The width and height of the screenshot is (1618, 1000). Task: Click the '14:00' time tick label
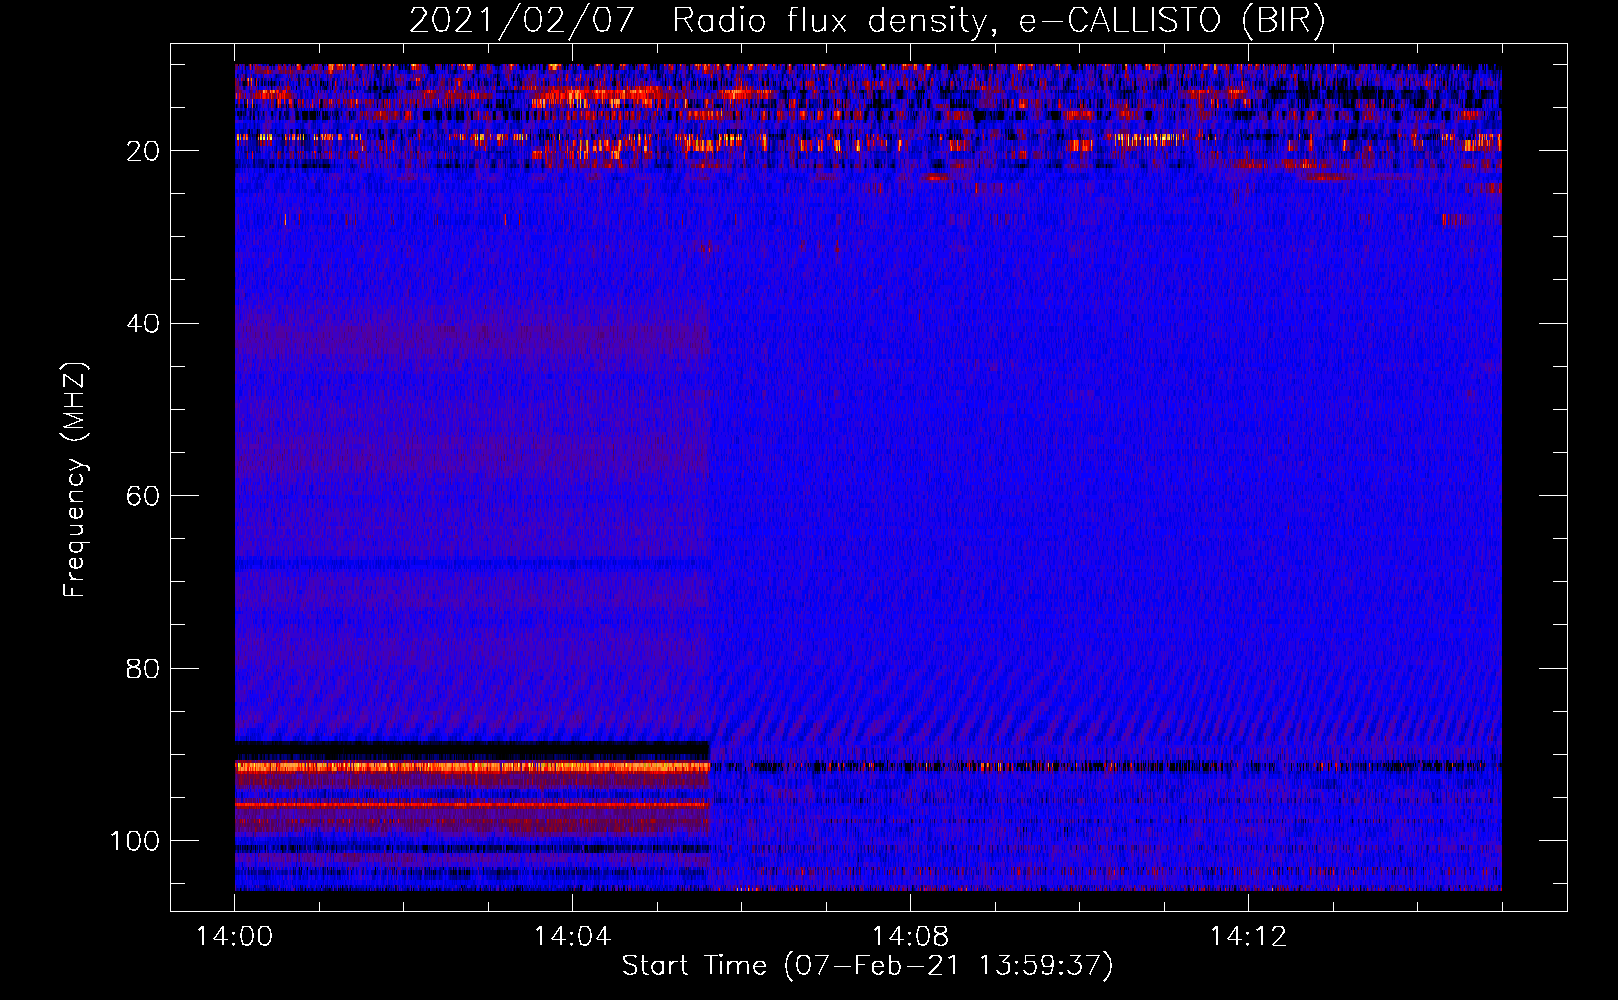[235, 937]
